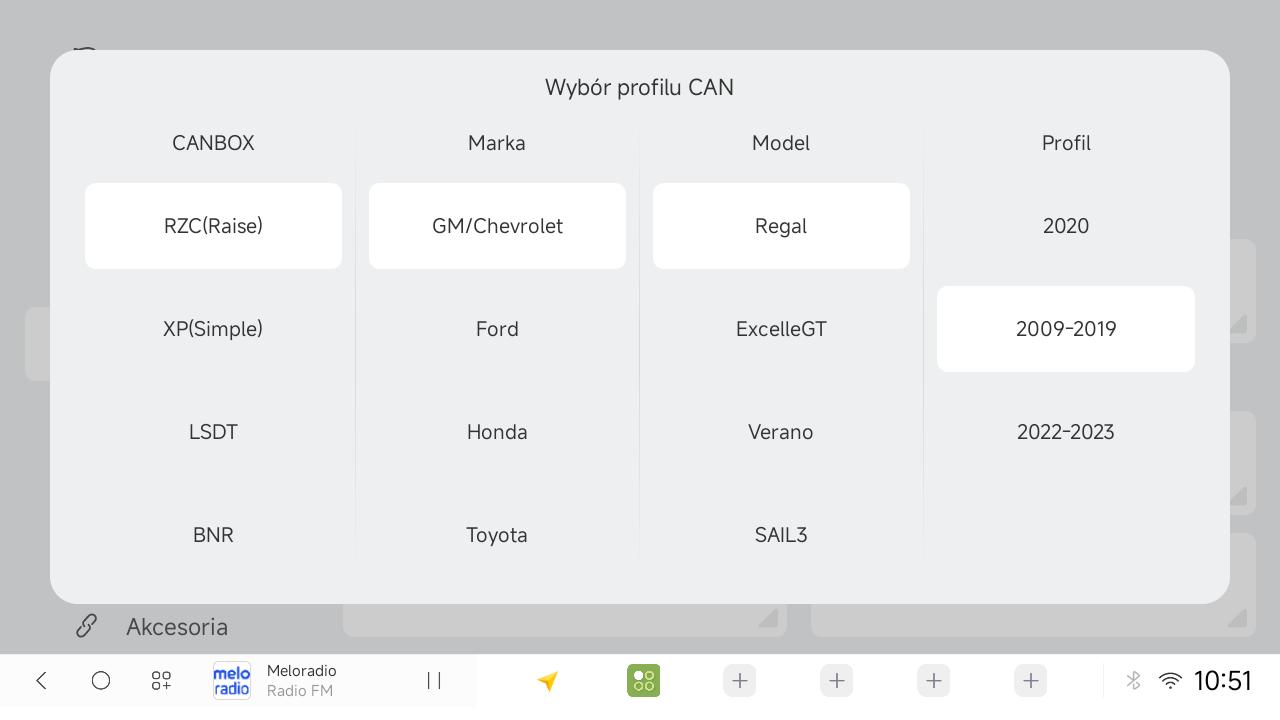The width and height of the screenshot is (1280, 720).
Task: Tap the Bluetooth status icon
Action: click(1133, 681)
